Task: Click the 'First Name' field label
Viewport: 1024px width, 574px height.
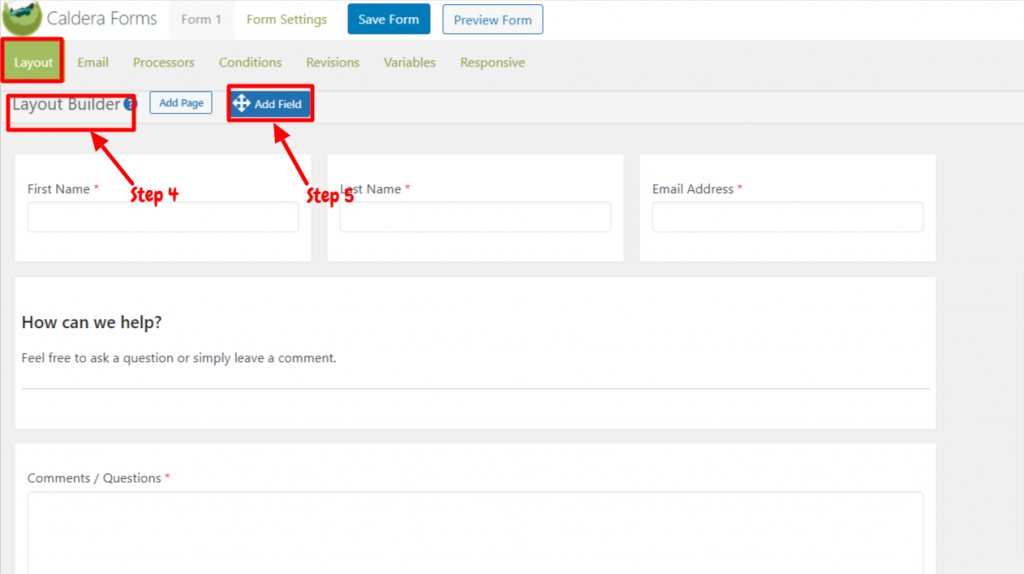Action: click(59, 189)
